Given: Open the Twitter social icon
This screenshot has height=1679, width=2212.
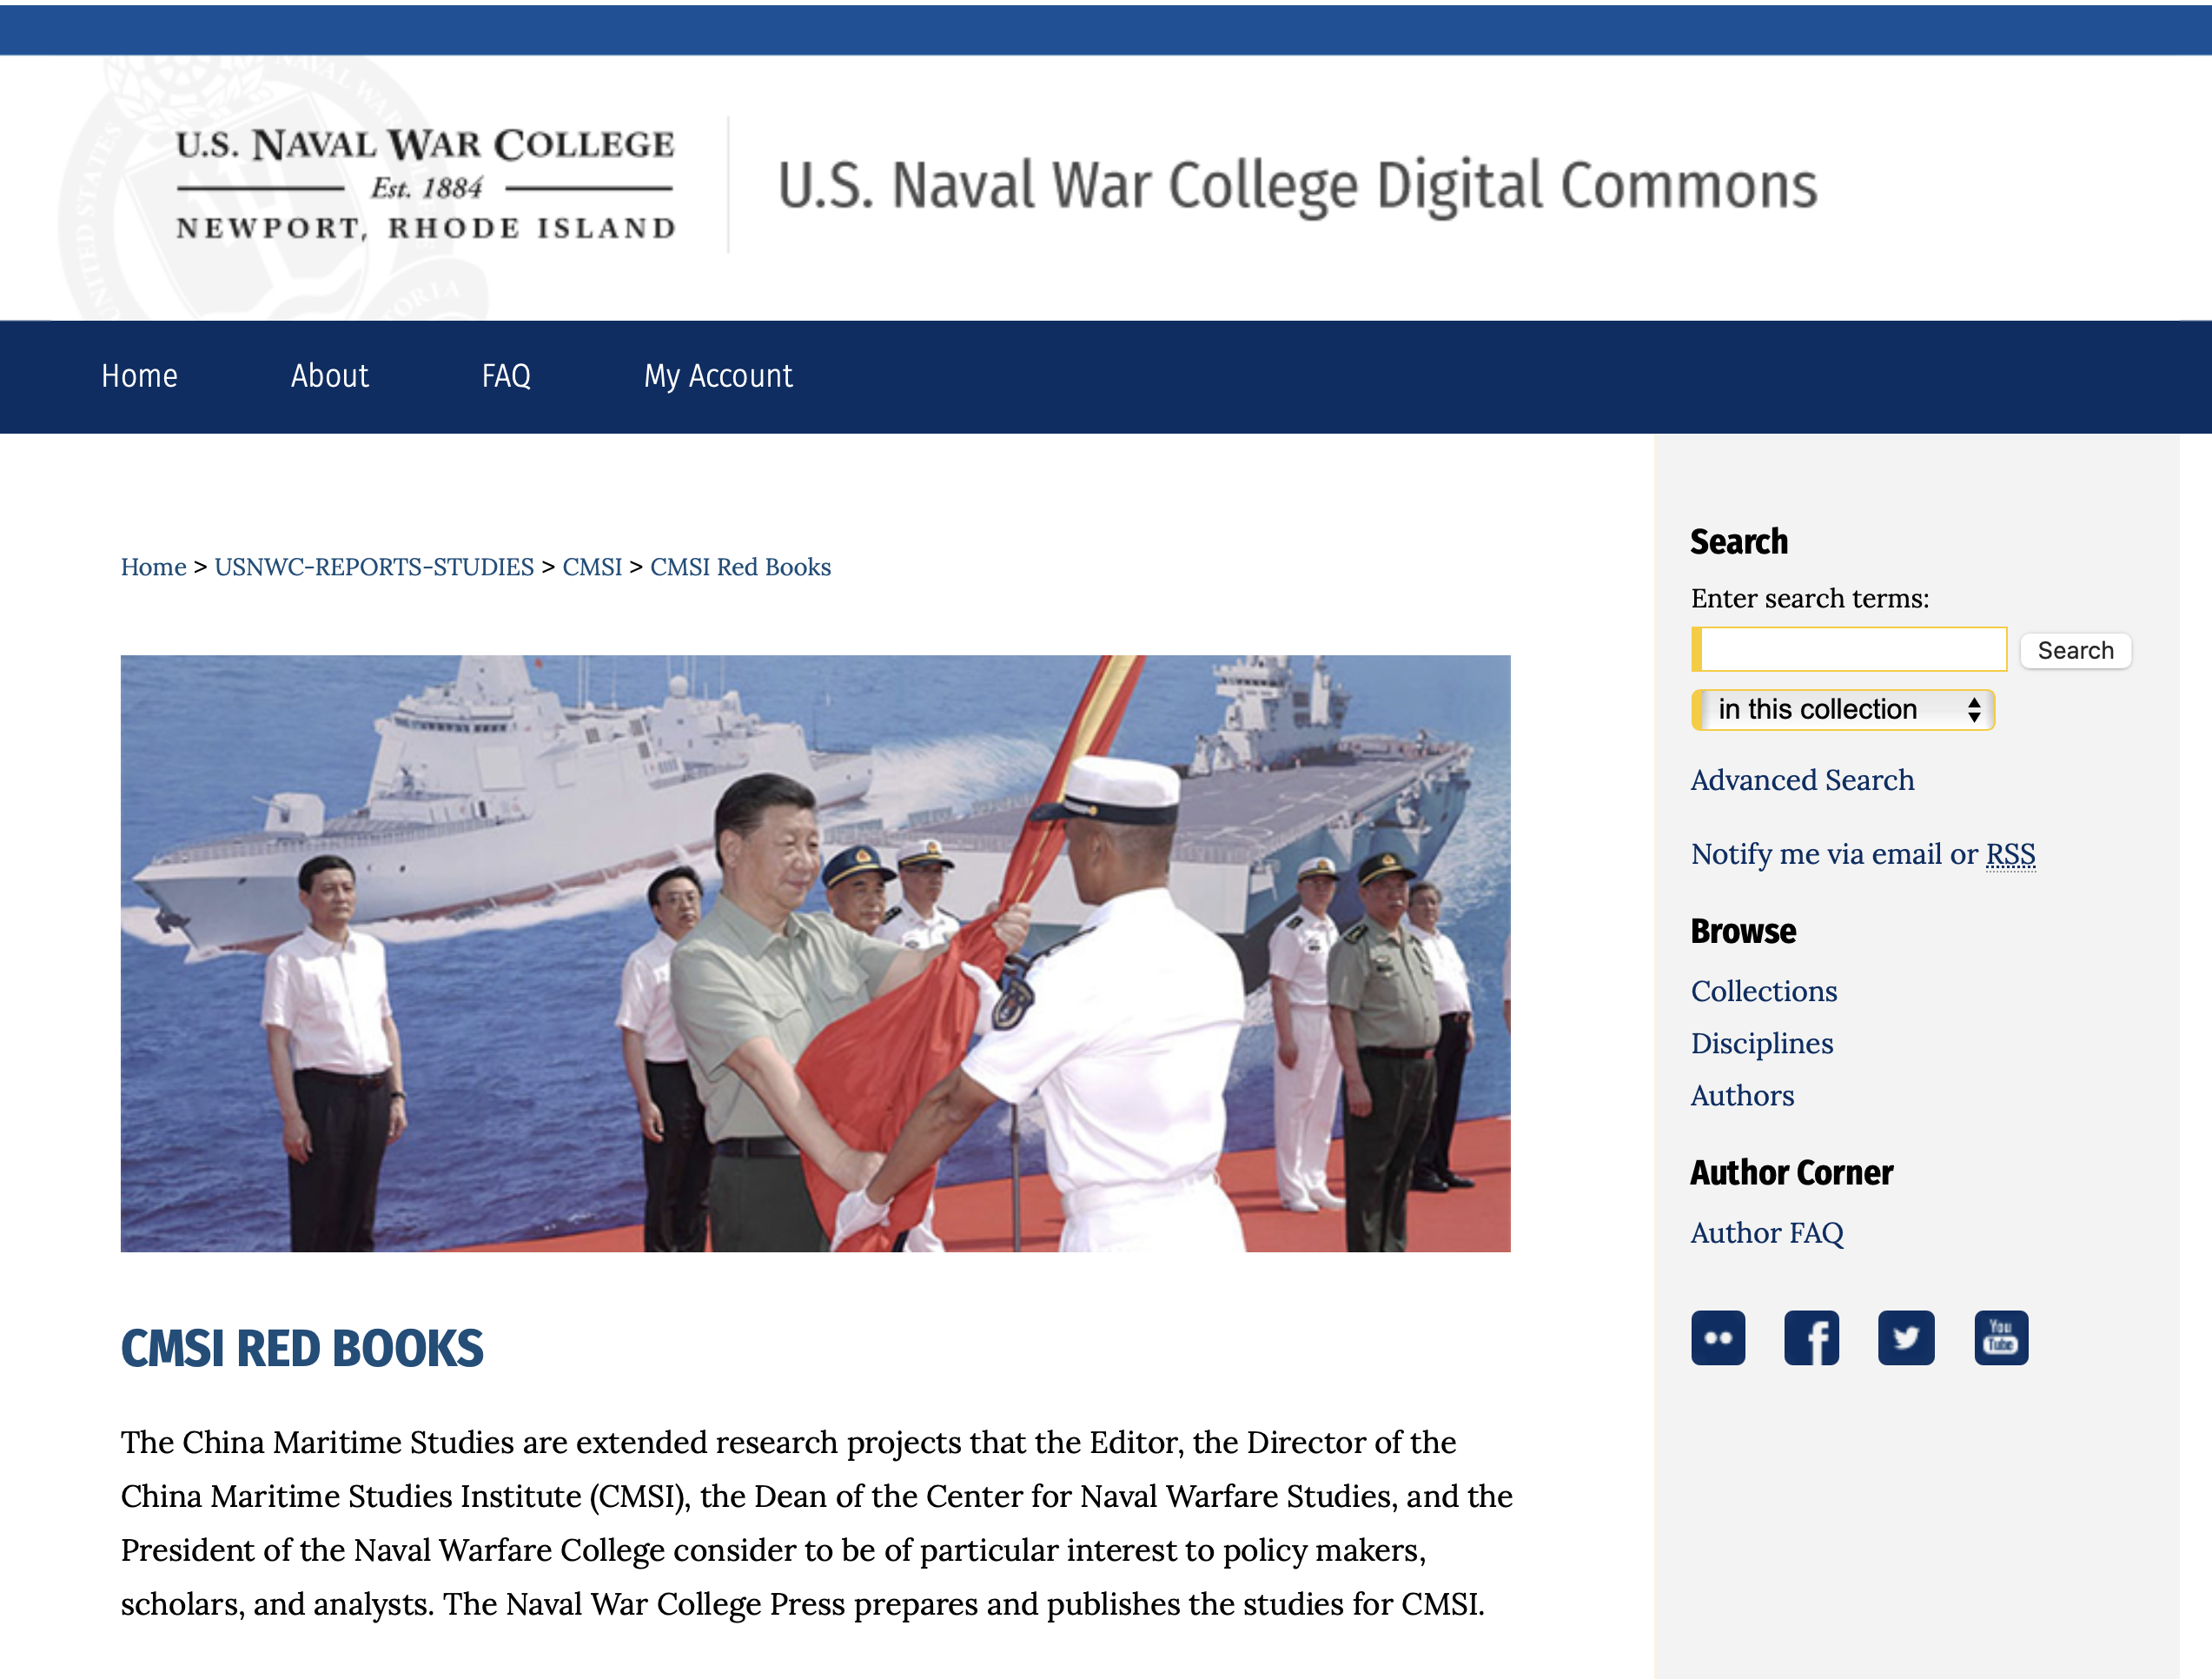Looking at the screenshot, I should pos(1905,1337).
